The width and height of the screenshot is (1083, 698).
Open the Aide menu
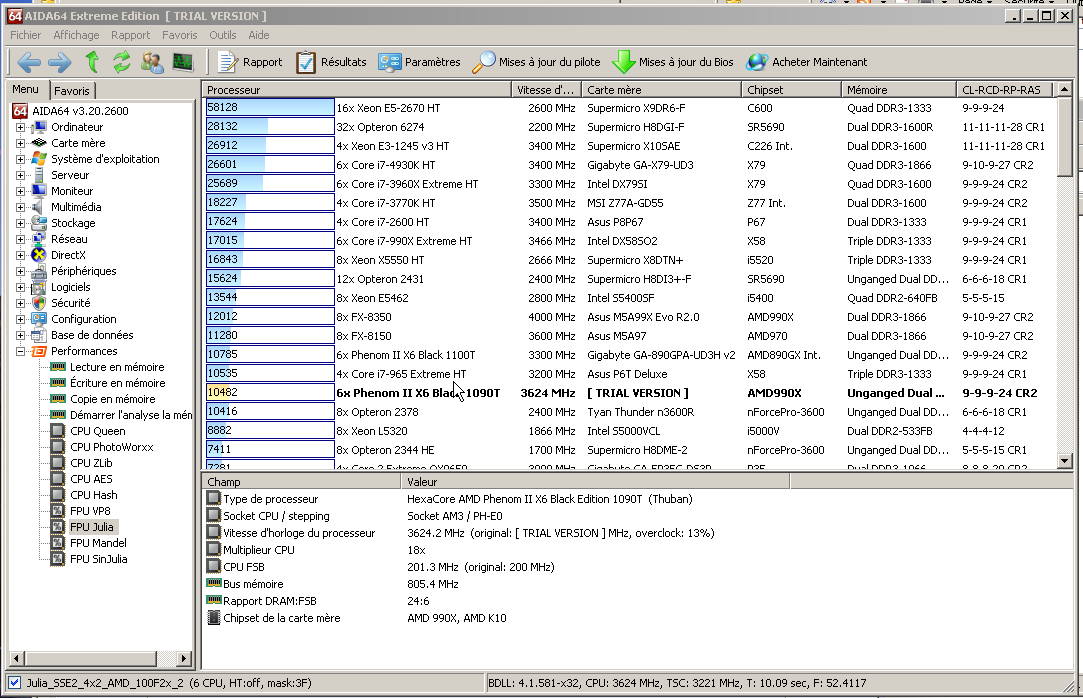[x=259, y=35]
